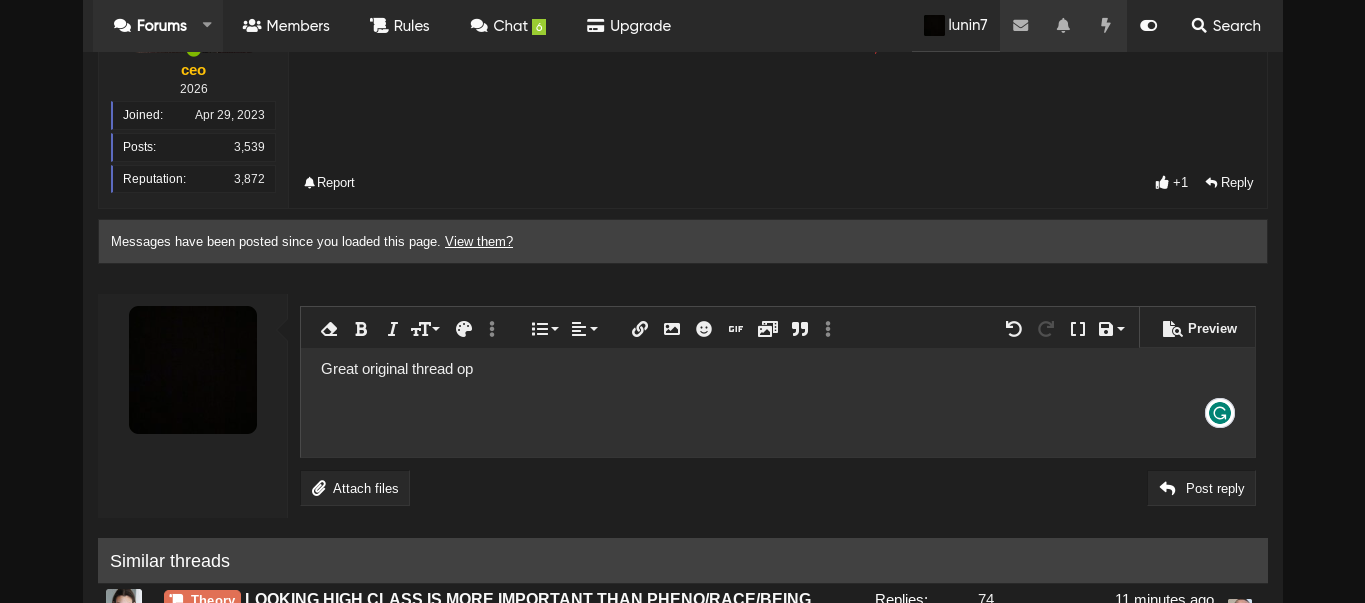Click the lightning bolt what's new icon

pos(1106,26)
